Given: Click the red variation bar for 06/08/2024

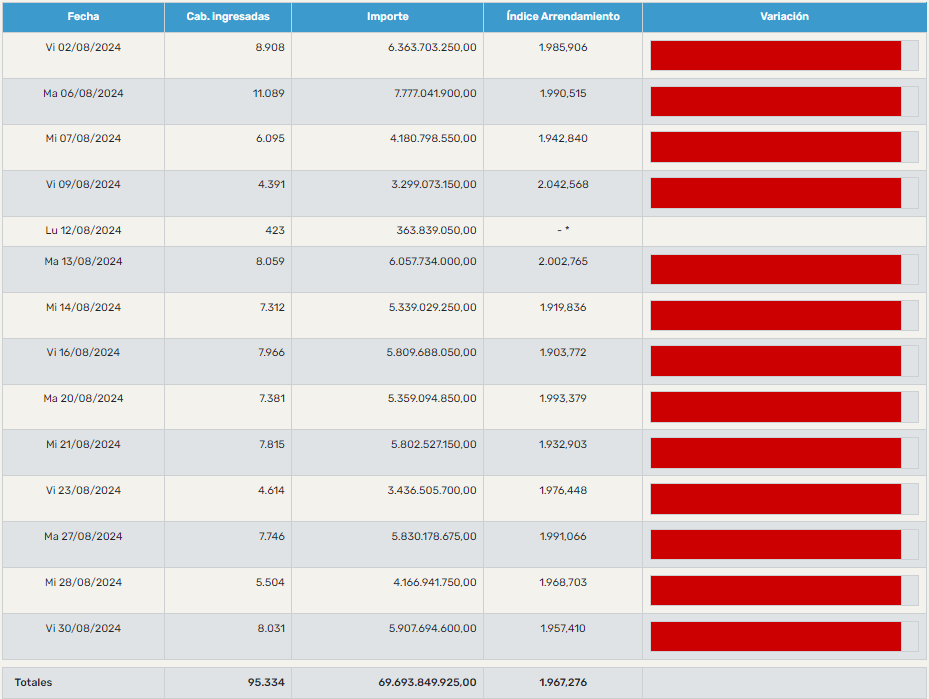Looking at the screenshot, I should pos(776,102).
